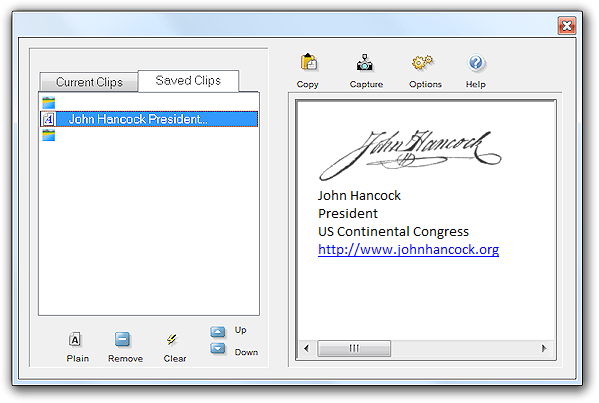599x403 pixels.
Task: Click the preview scroll right arrow
Action: 544,348
